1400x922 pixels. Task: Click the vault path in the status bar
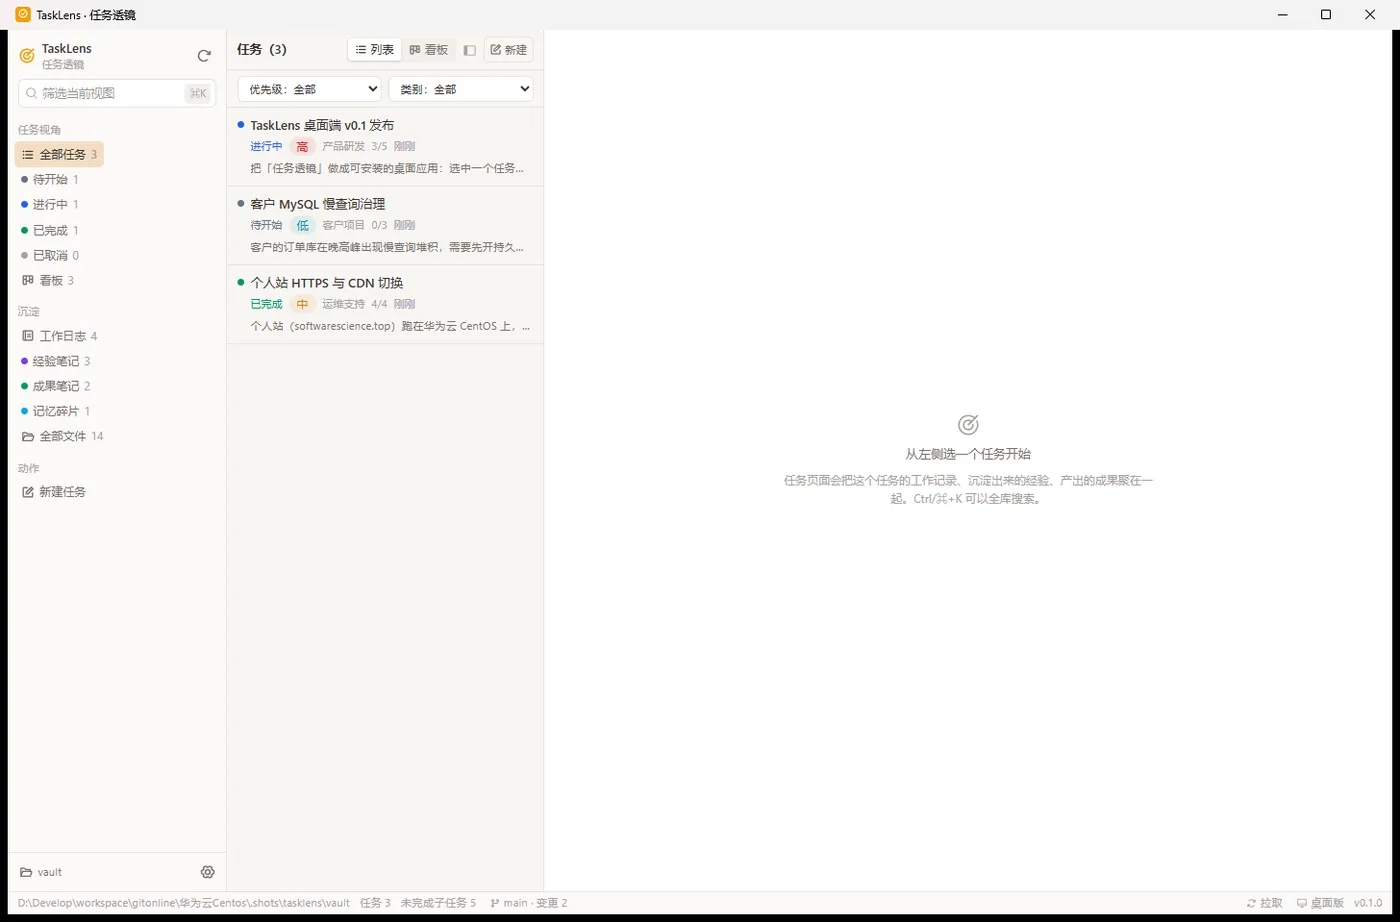point(184,903)
